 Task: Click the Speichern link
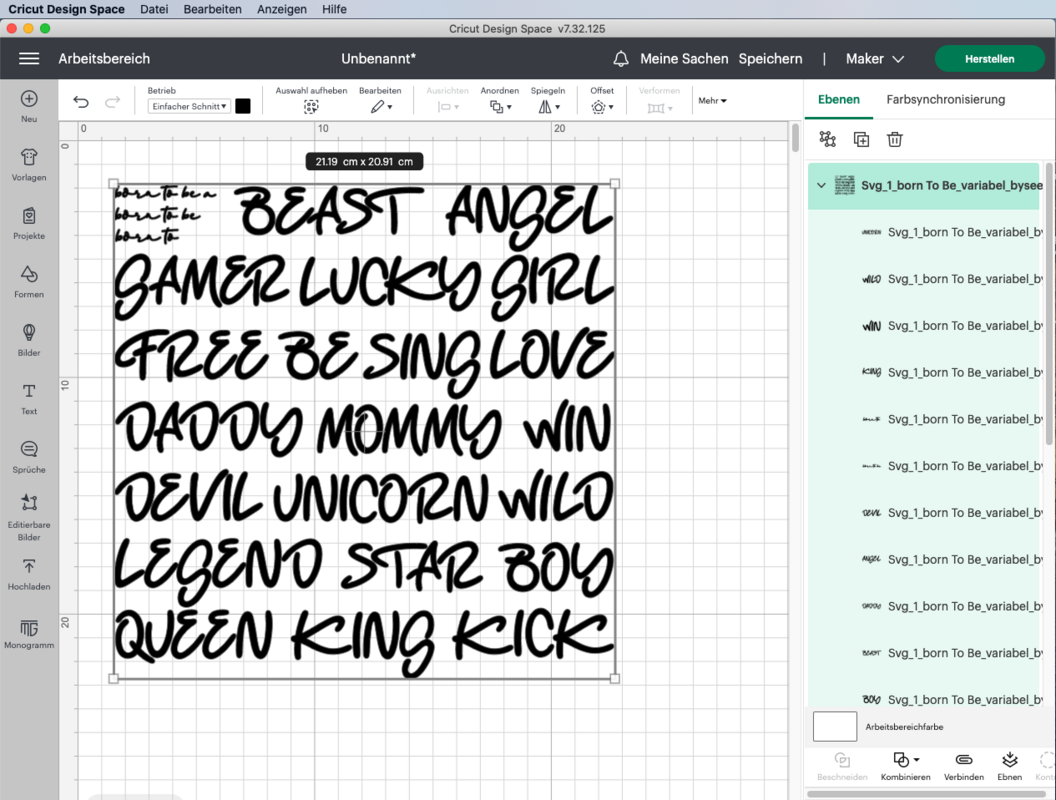click(x=770, y=59)
